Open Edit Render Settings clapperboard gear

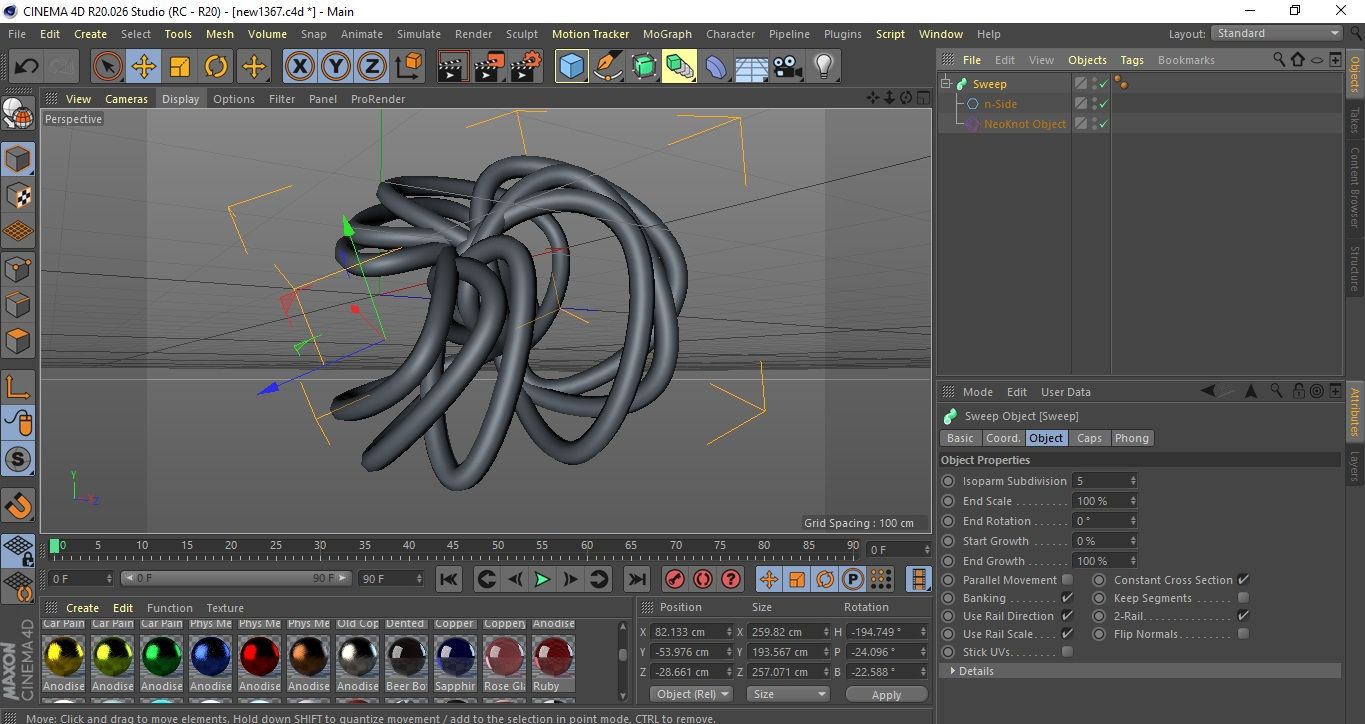(x=526, y=67)
